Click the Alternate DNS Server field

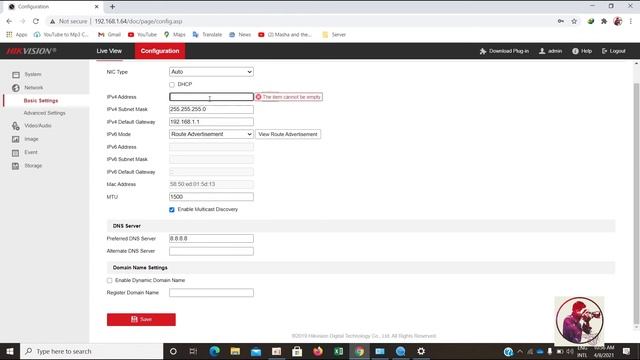[x=211, y=251]
